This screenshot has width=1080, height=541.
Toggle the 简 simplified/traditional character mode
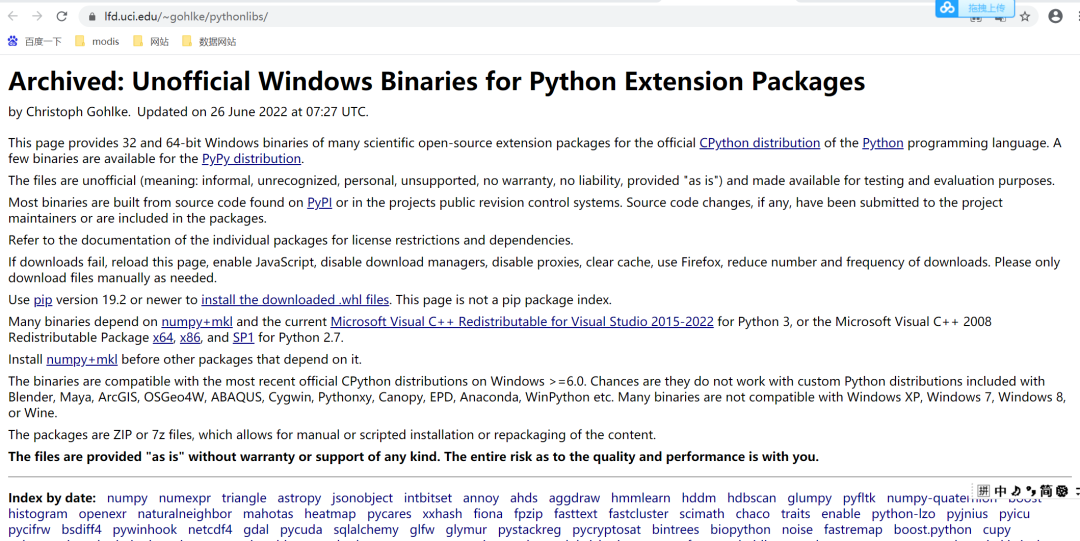pos(1046,491)
